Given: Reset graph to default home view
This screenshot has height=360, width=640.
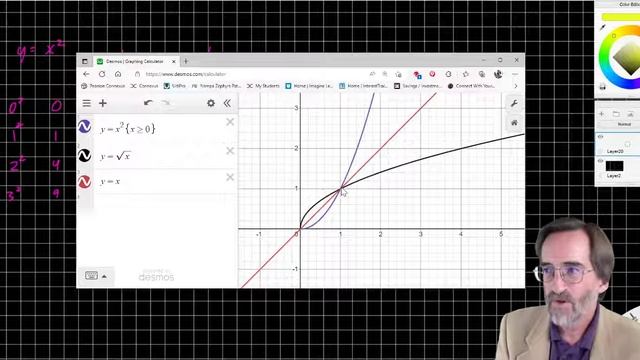Looking at the screenshot, I should coord(514,122).
